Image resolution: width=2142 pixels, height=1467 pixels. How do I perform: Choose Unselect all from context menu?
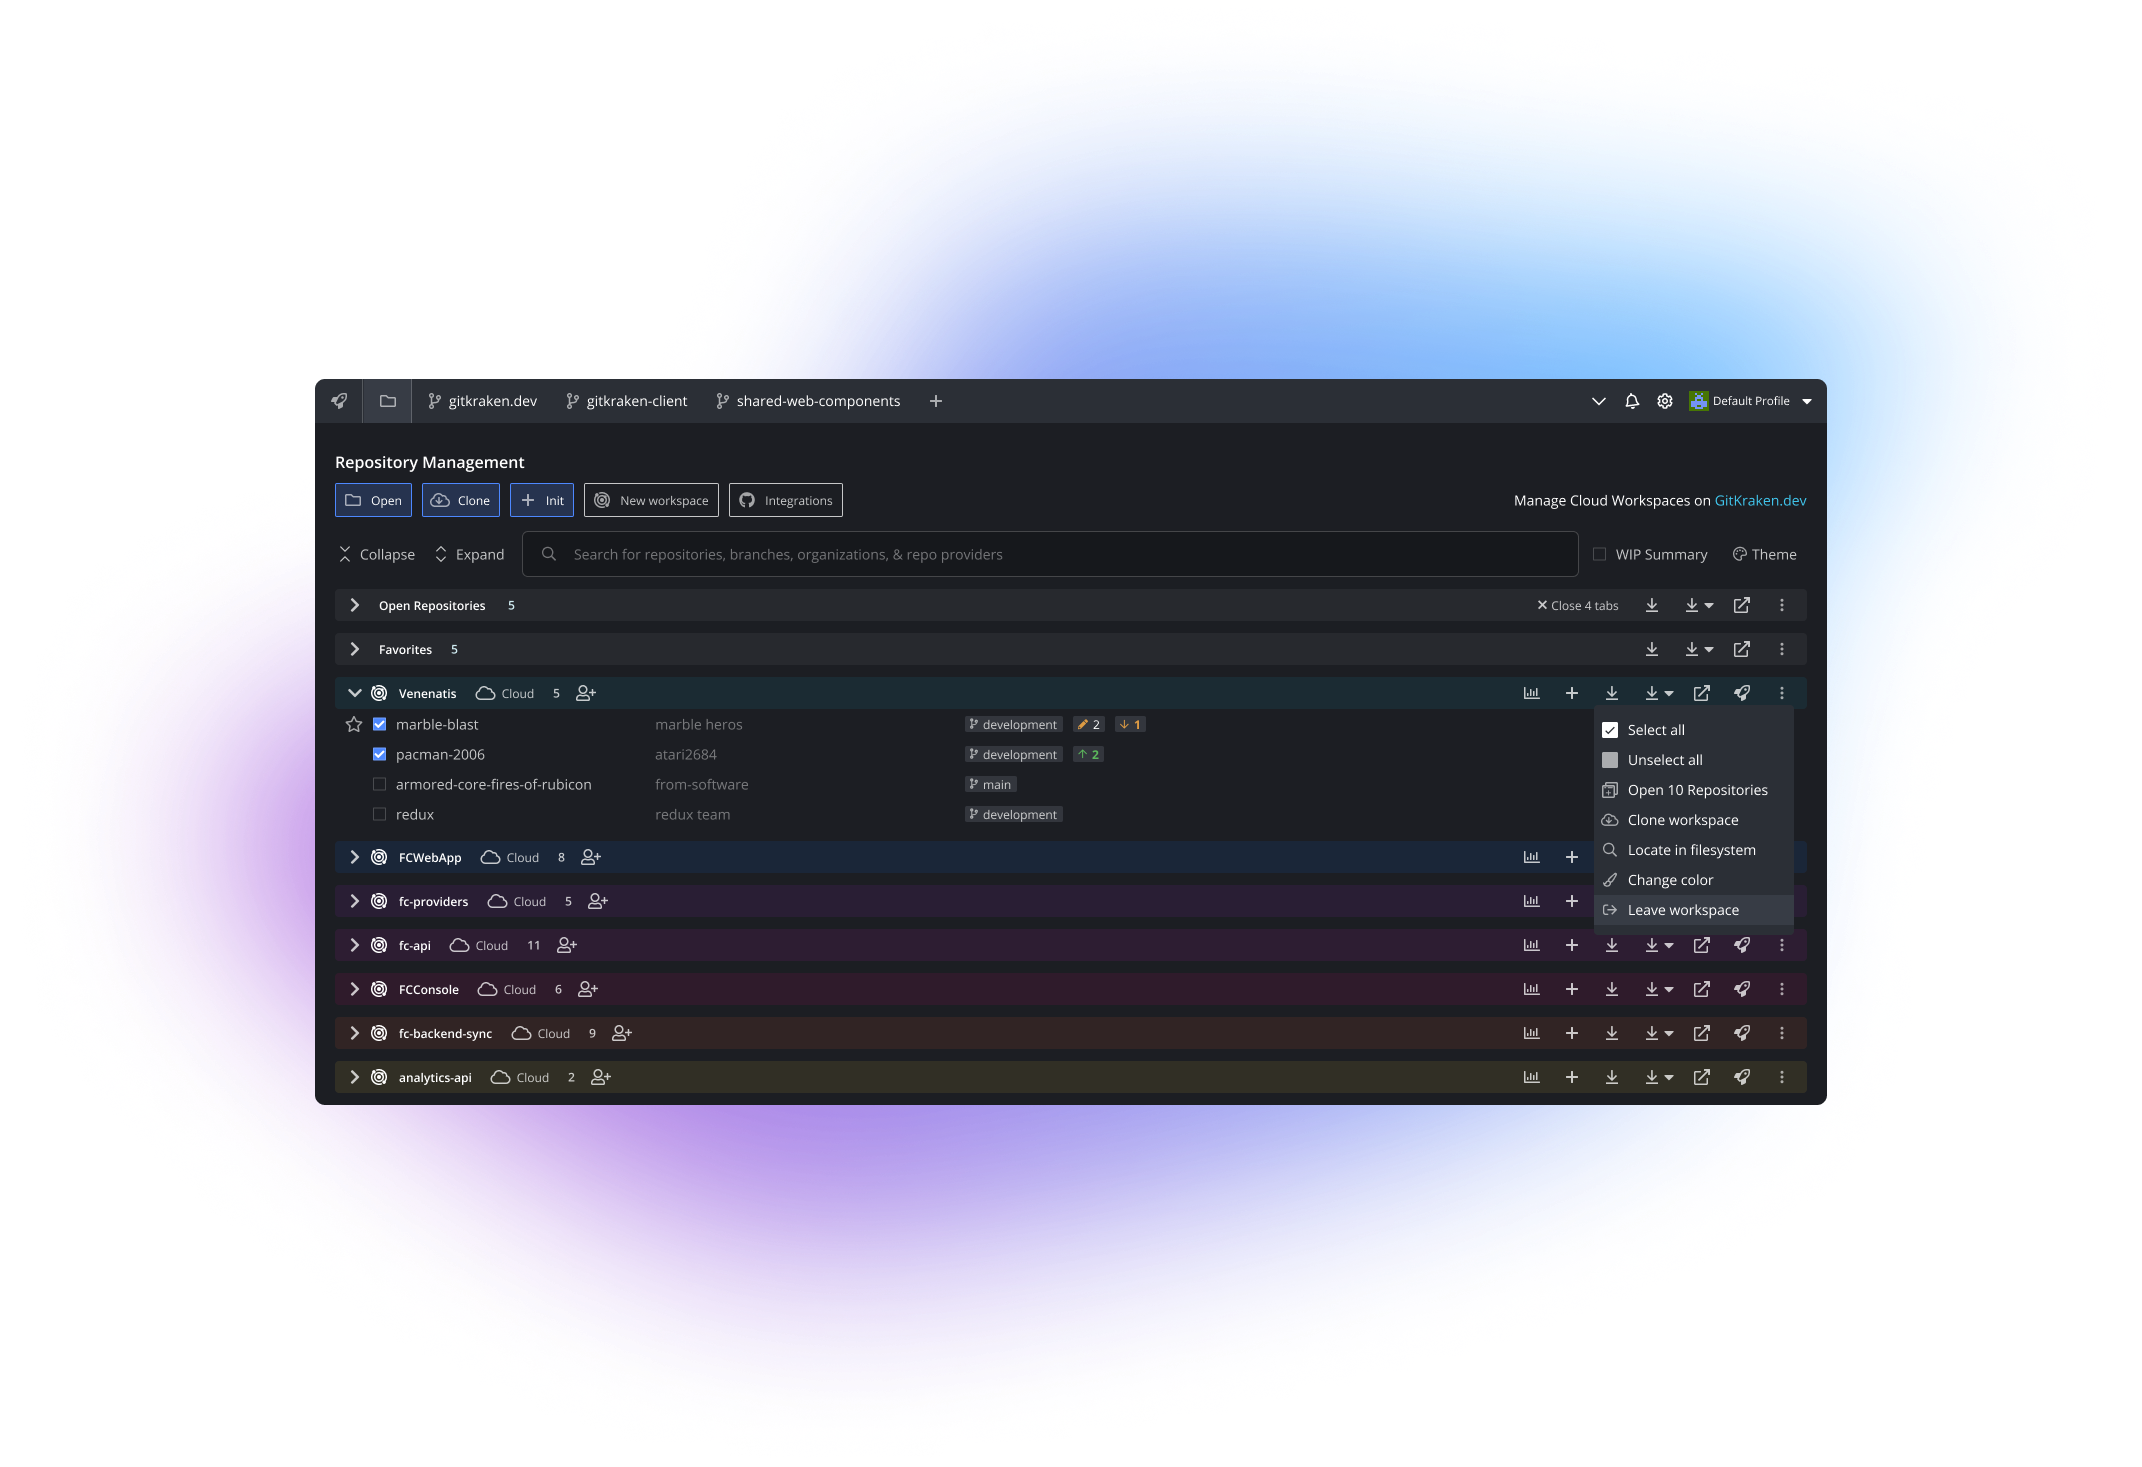click(x=1693, y=760)
